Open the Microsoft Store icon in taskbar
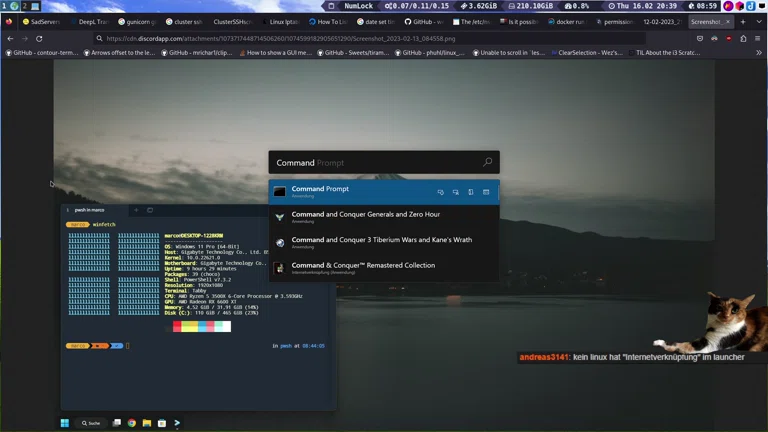 click(x=162, y=423)
